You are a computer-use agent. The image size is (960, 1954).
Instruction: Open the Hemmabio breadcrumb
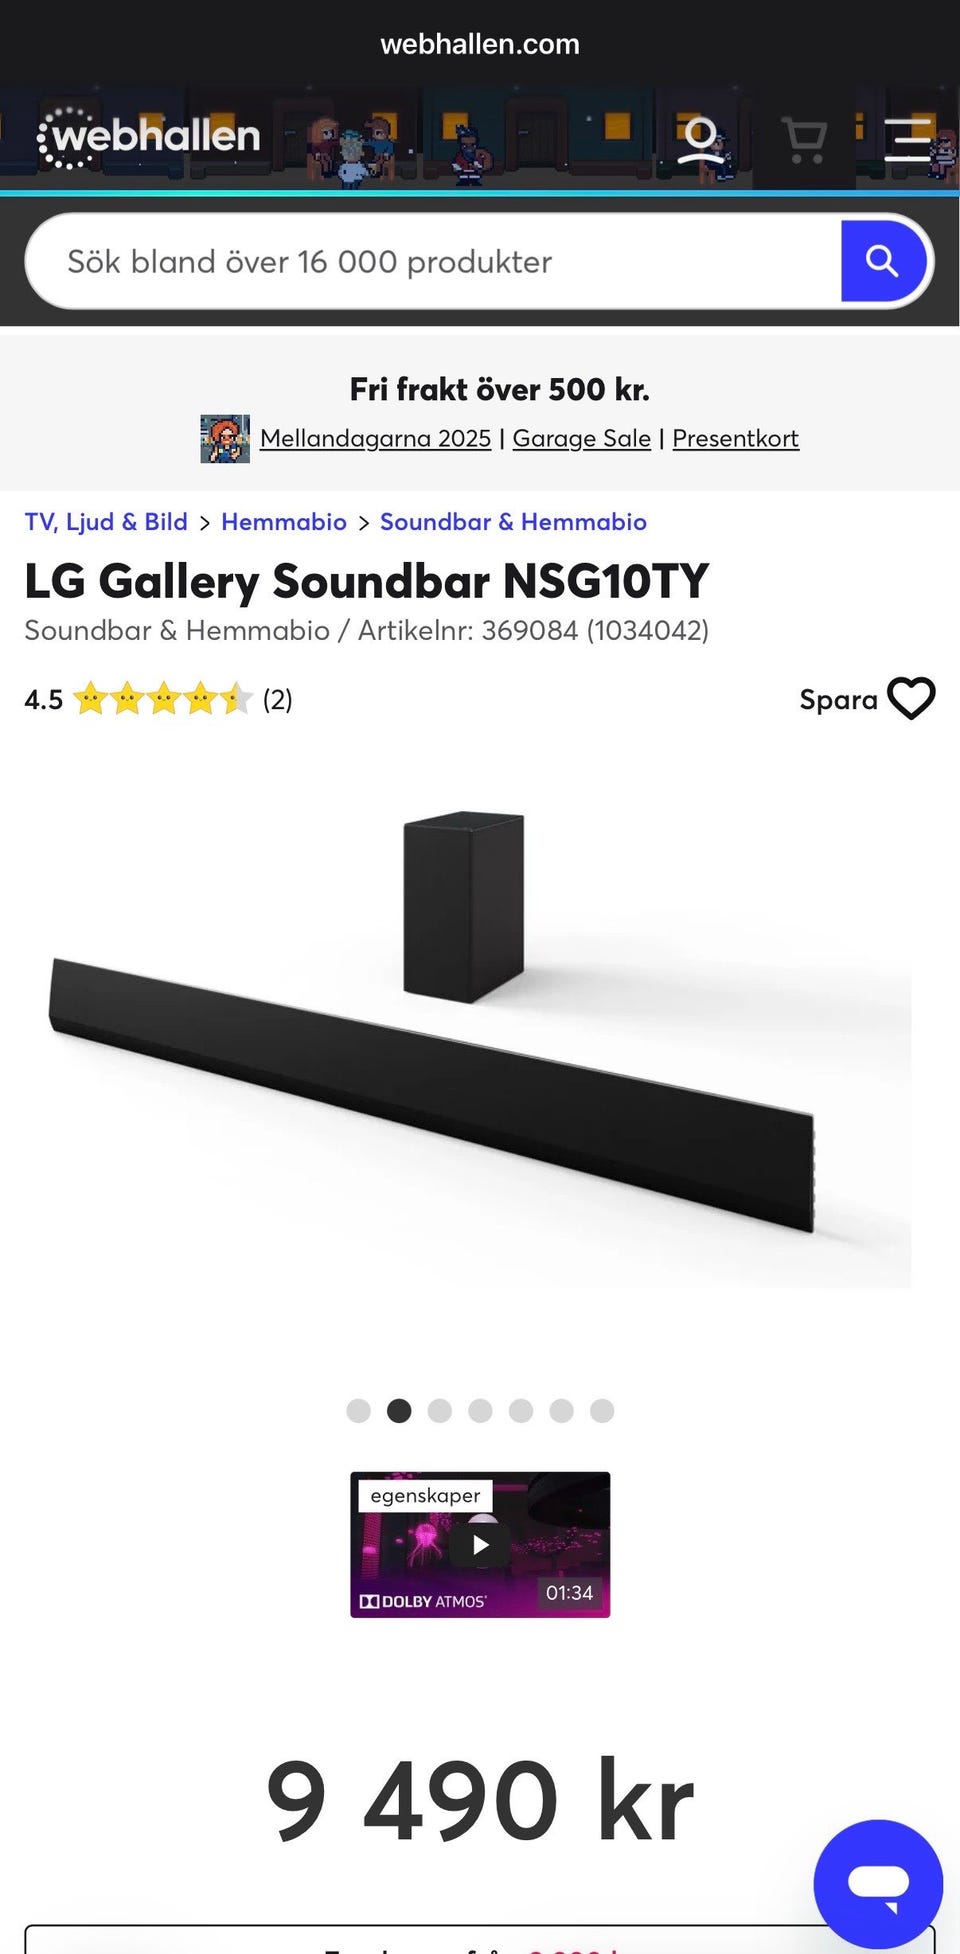[284, 522]
